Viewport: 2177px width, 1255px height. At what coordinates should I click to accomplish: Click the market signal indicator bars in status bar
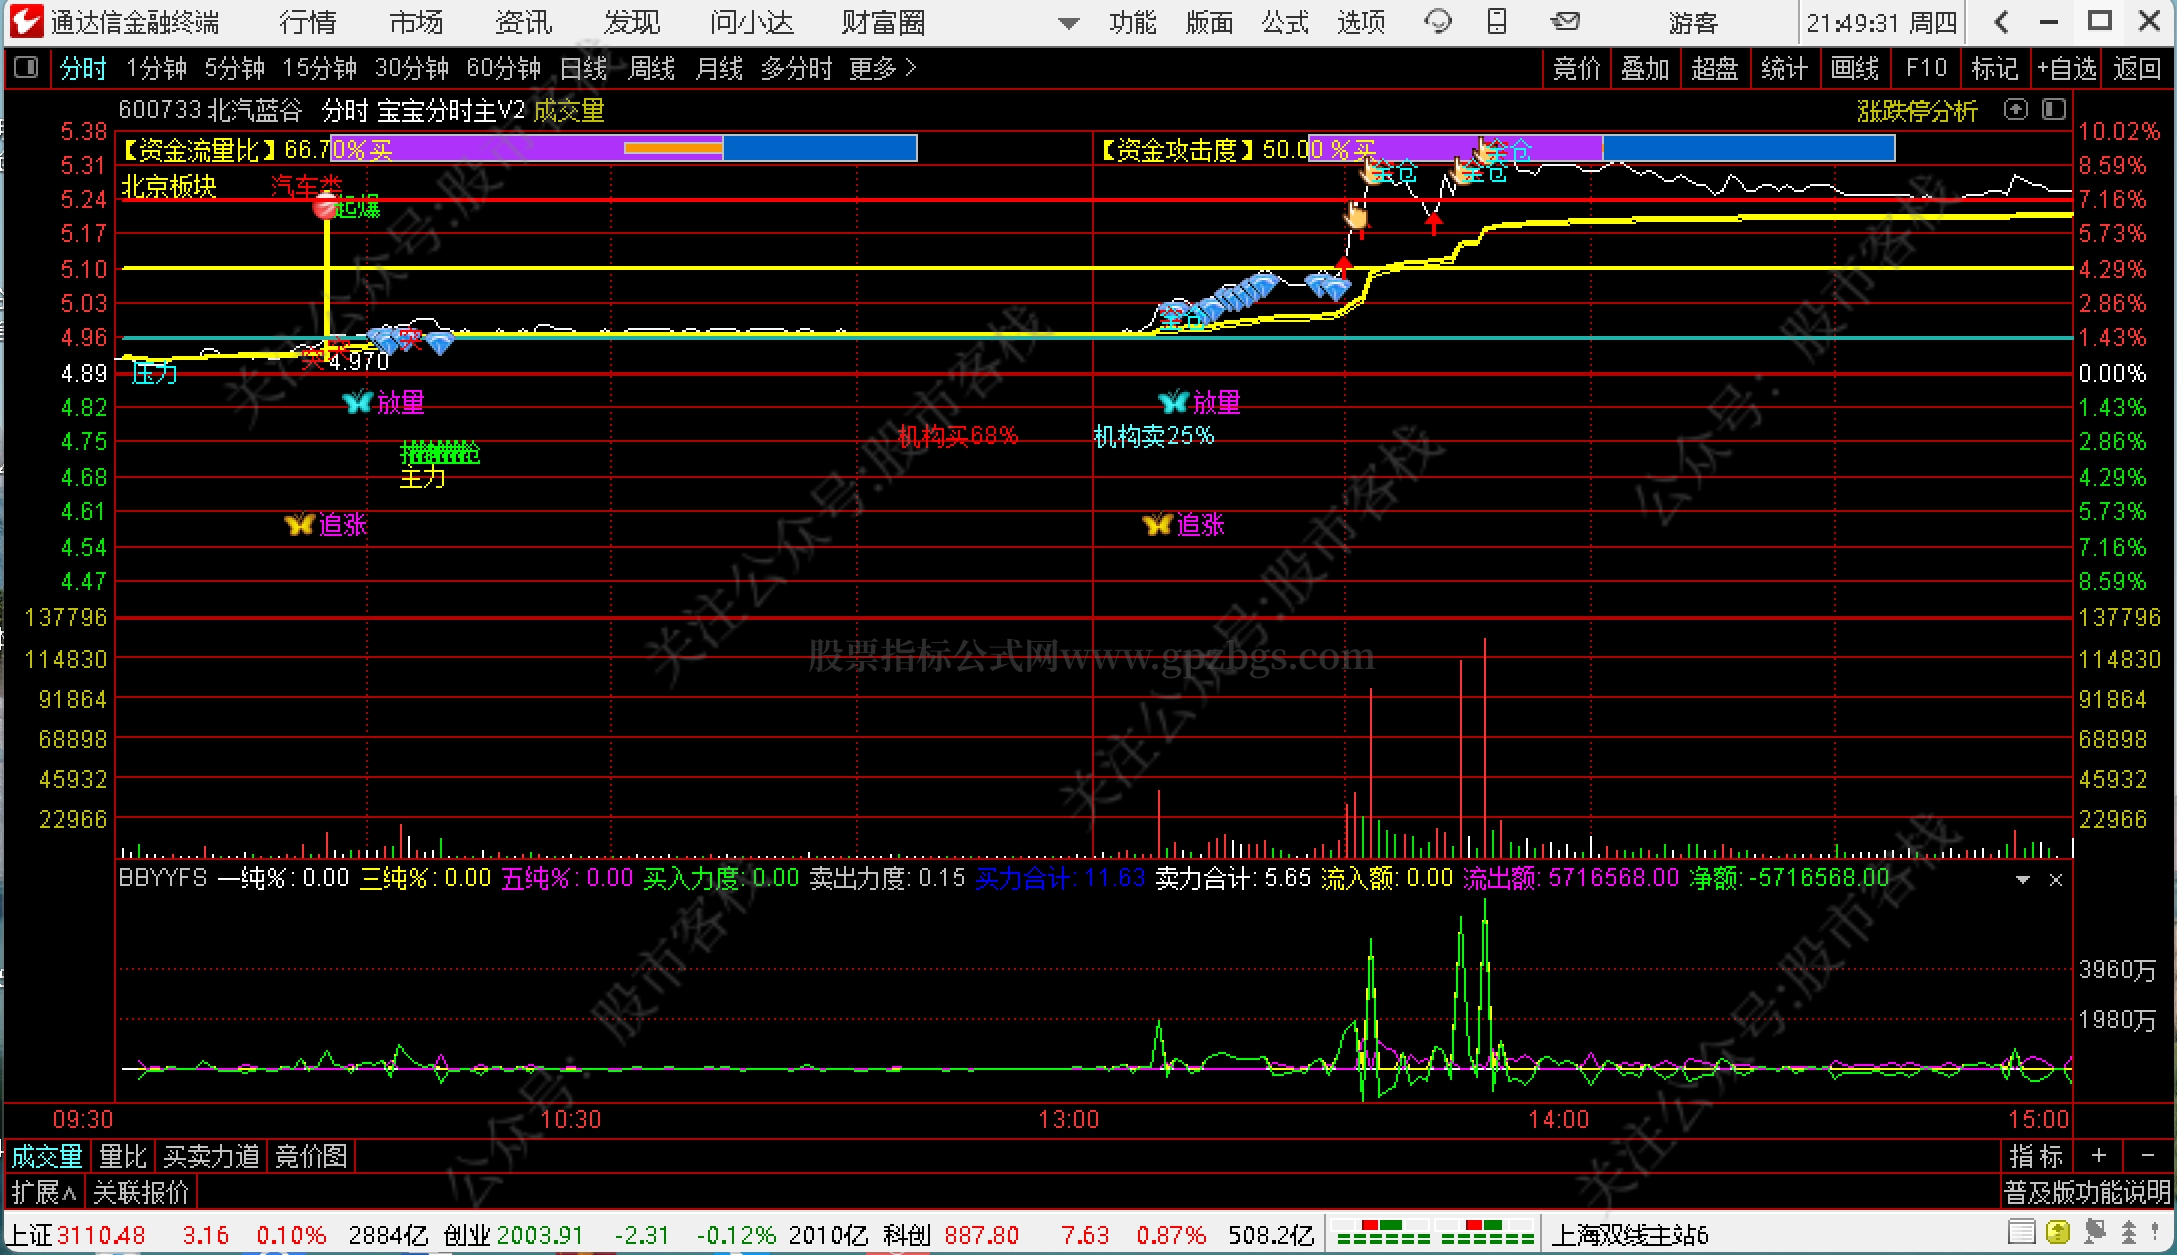tap(1434, 1233)
